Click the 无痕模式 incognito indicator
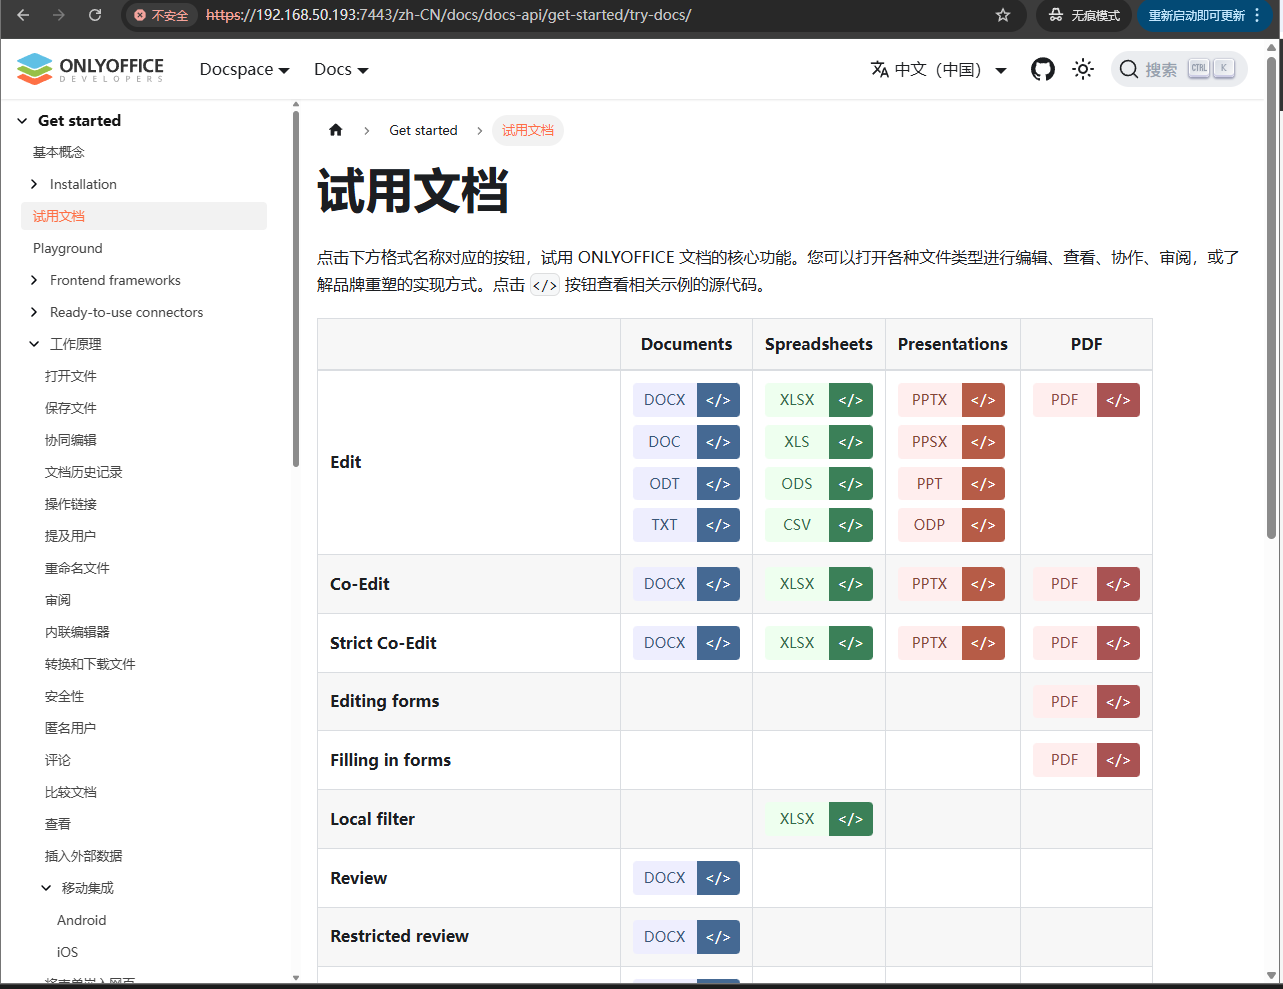Screen dimensions: 1283x989 pyautogui.click(x=1084, y=15)
